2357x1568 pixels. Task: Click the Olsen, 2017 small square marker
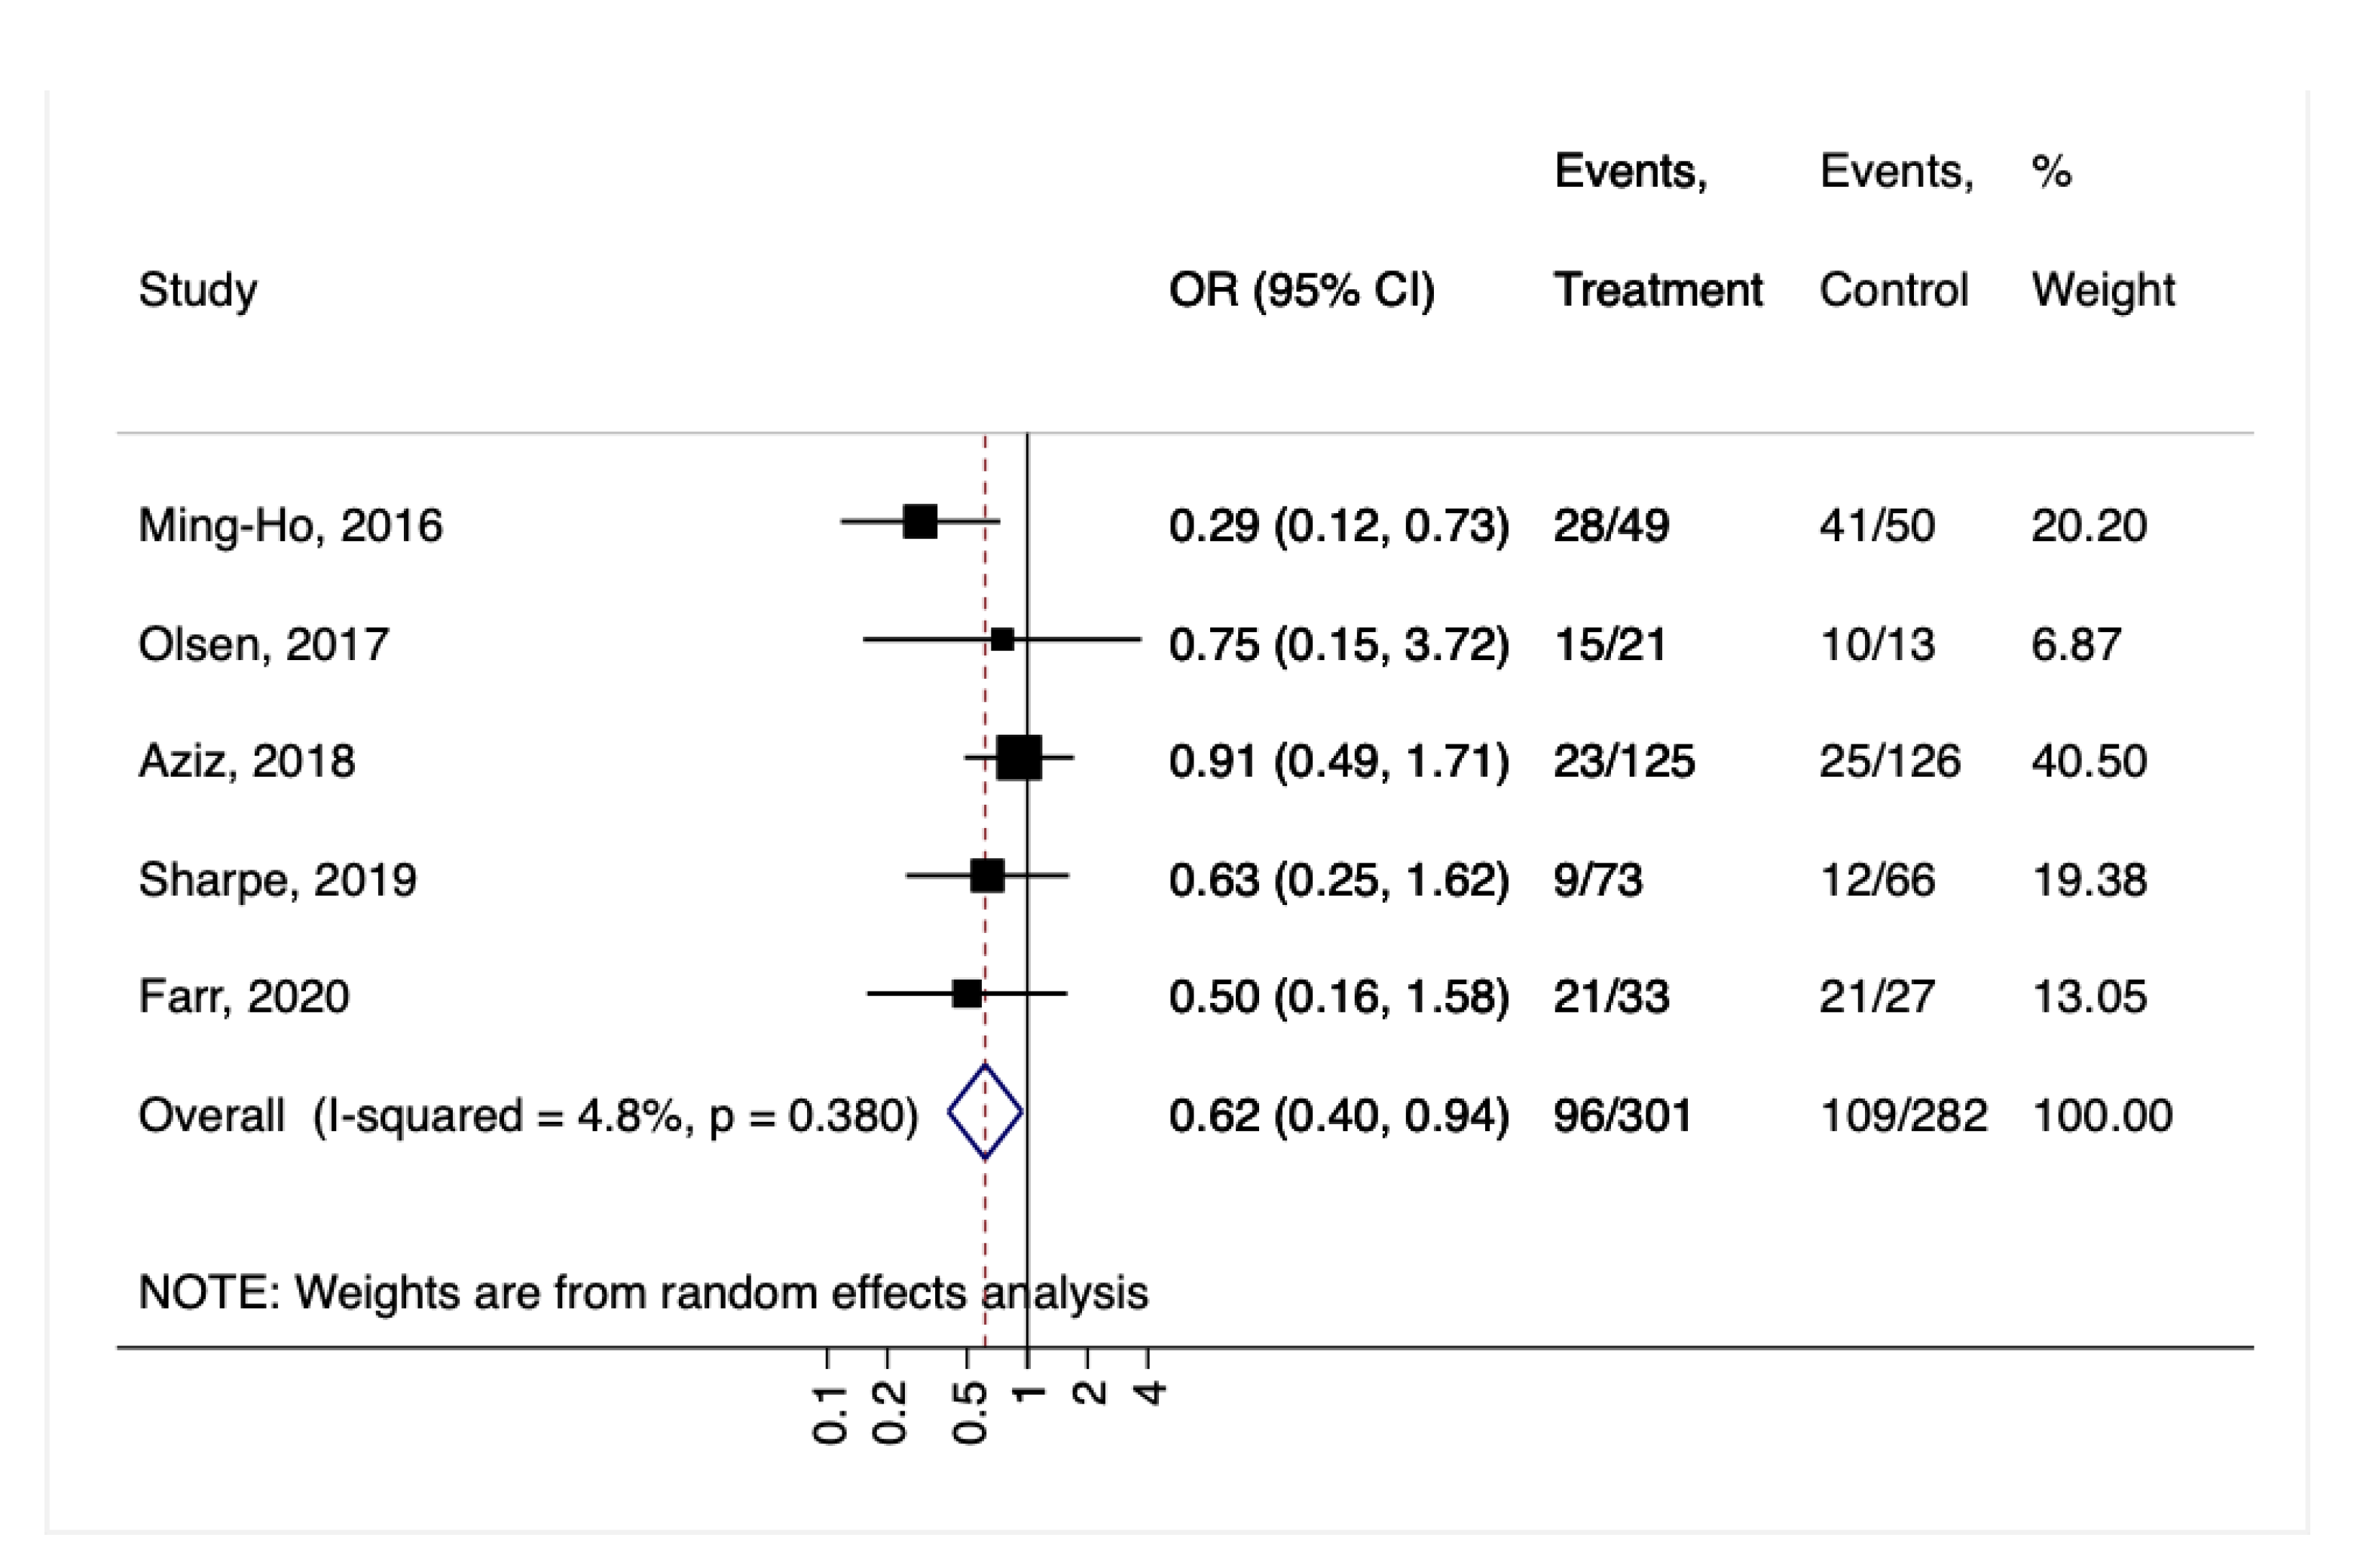[1002, 639]
